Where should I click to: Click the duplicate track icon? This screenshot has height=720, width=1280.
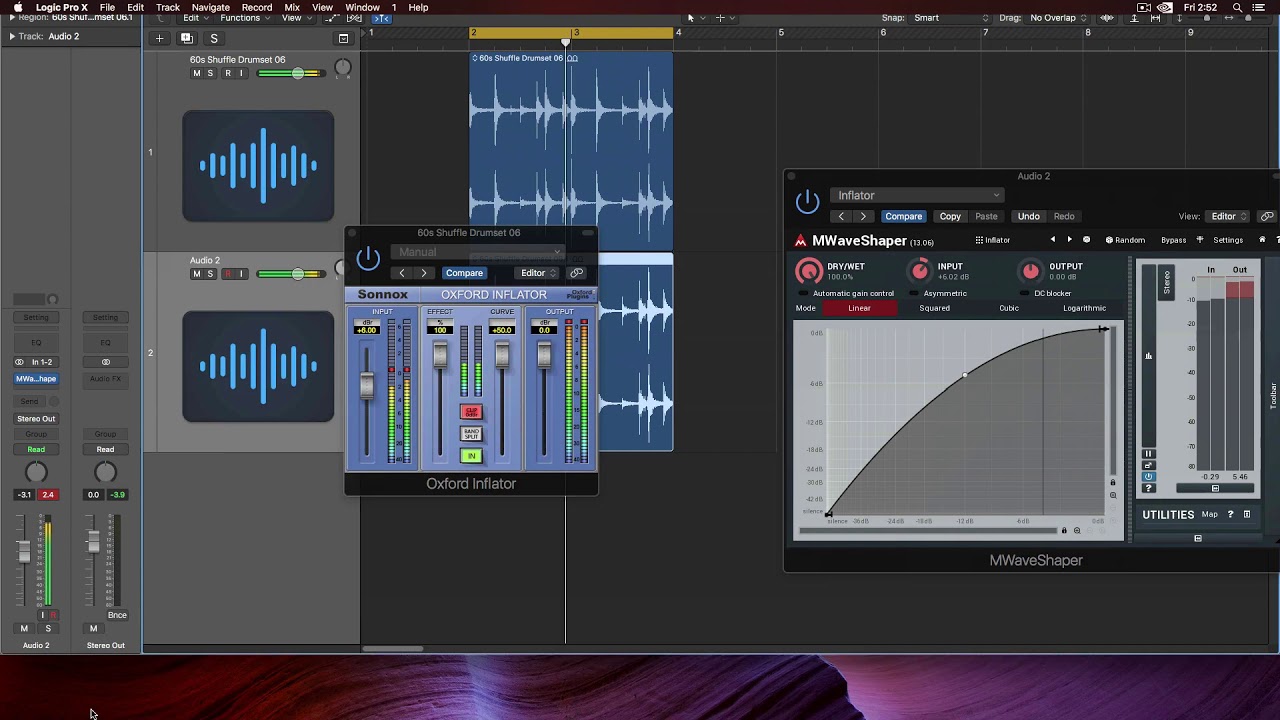click(x=186, y=39)
